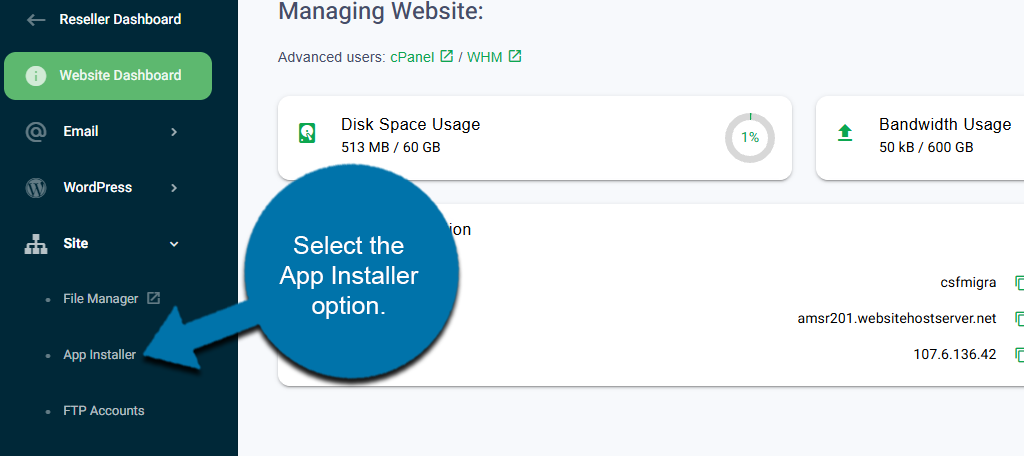
Task: Click the Email at-sign icon
Action: (36, 132)
